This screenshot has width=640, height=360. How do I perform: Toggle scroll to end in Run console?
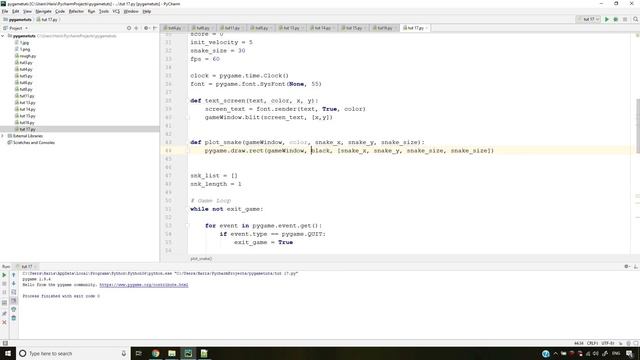(x=13, y=301)
